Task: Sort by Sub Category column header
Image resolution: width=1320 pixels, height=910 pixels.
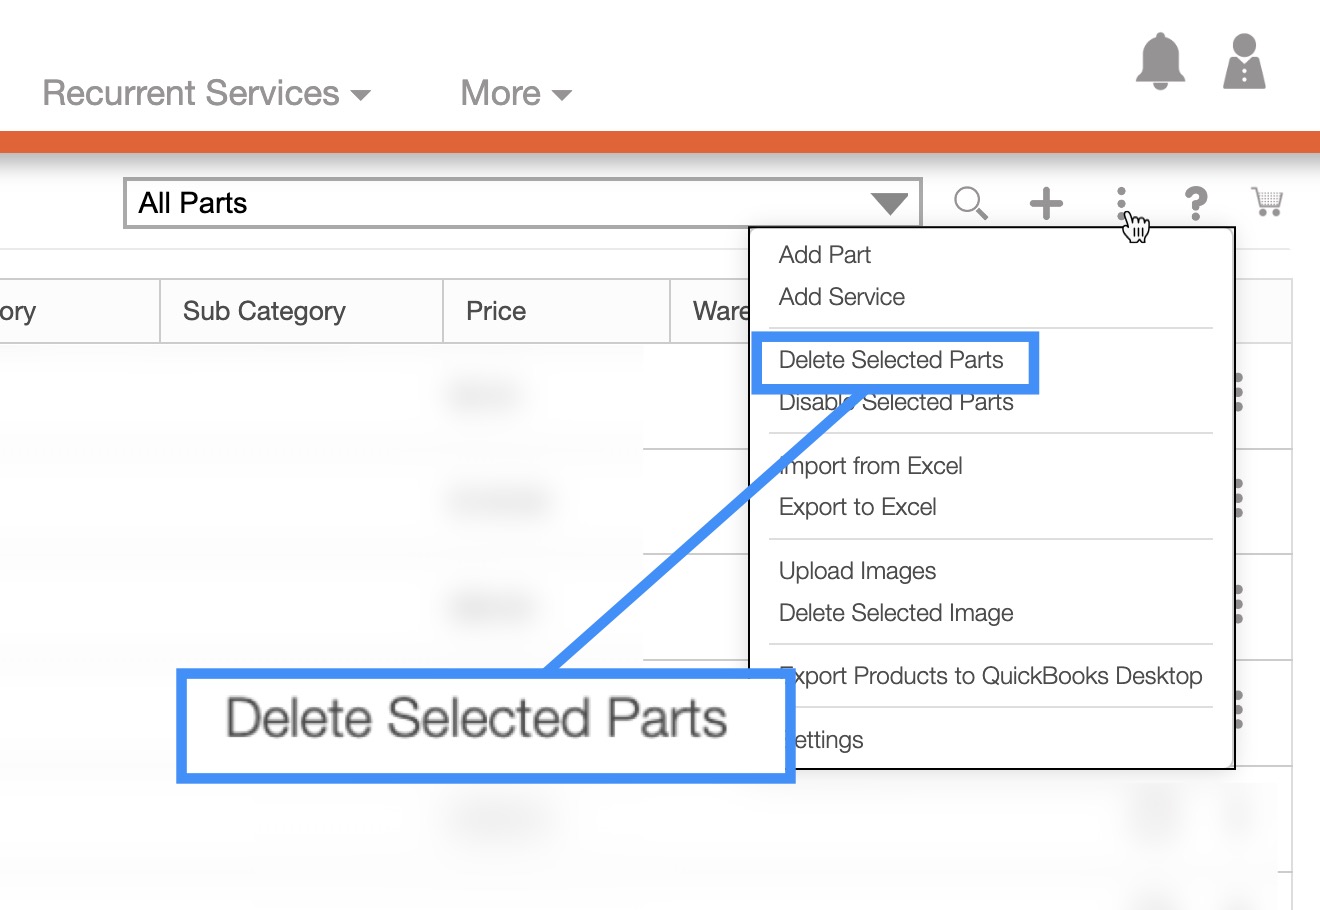Action: [264, 312]
